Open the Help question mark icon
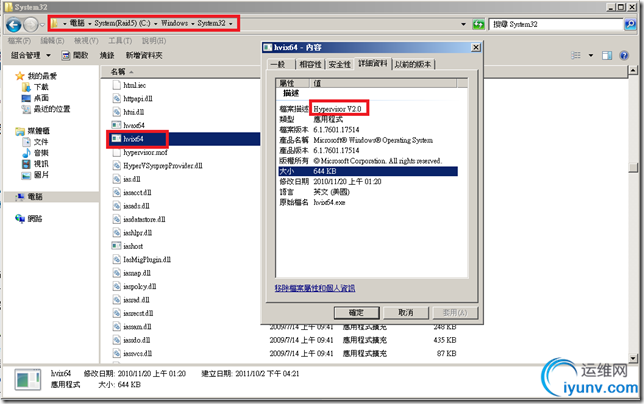 624,55
